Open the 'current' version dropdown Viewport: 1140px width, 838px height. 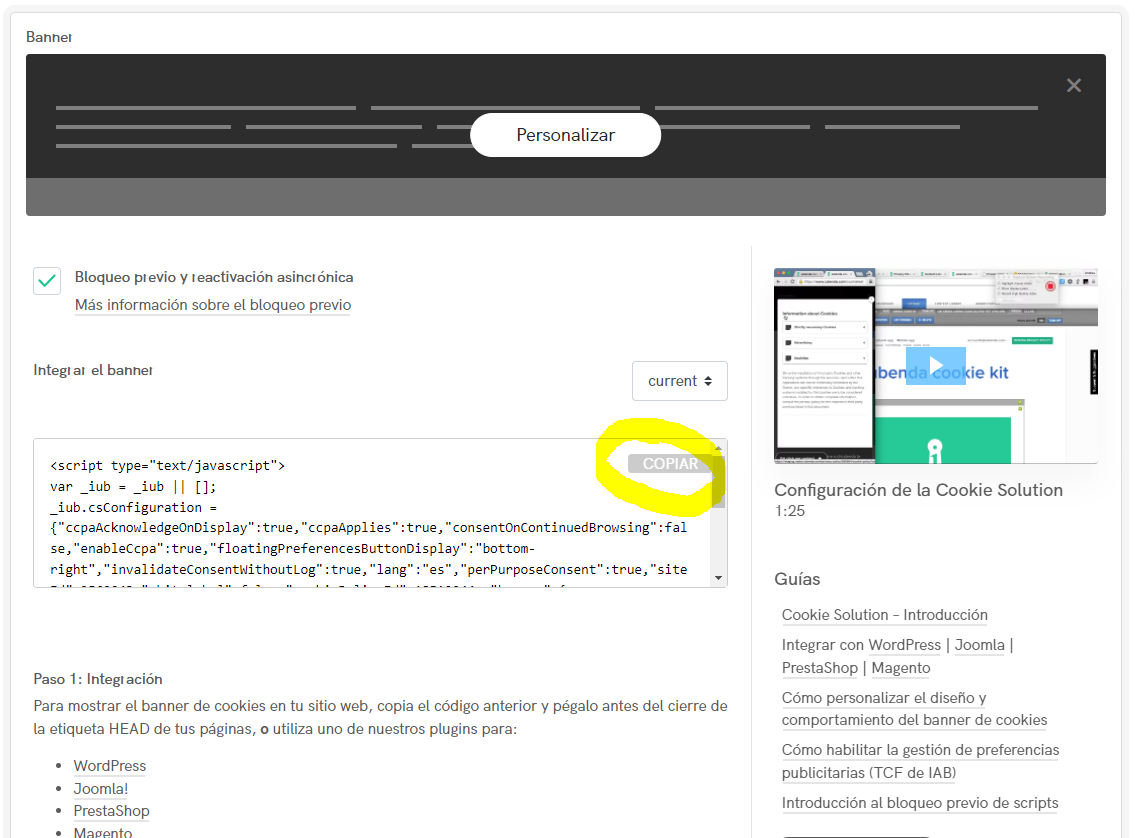pos(679,381)
